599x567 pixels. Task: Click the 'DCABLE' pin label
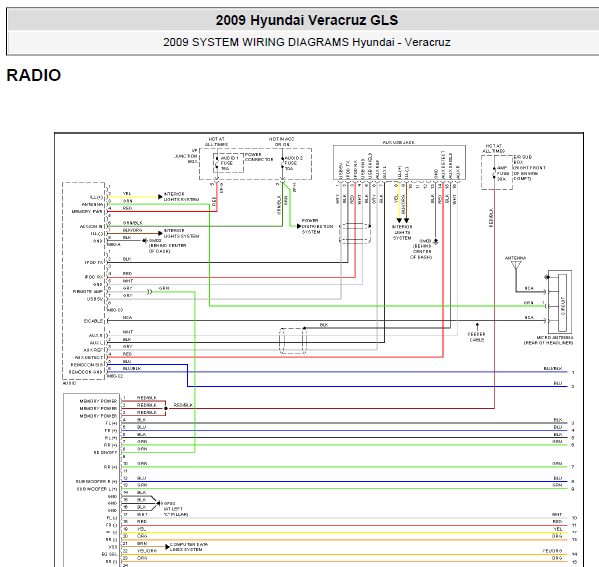pyautogui.click(x=93, y=321)
